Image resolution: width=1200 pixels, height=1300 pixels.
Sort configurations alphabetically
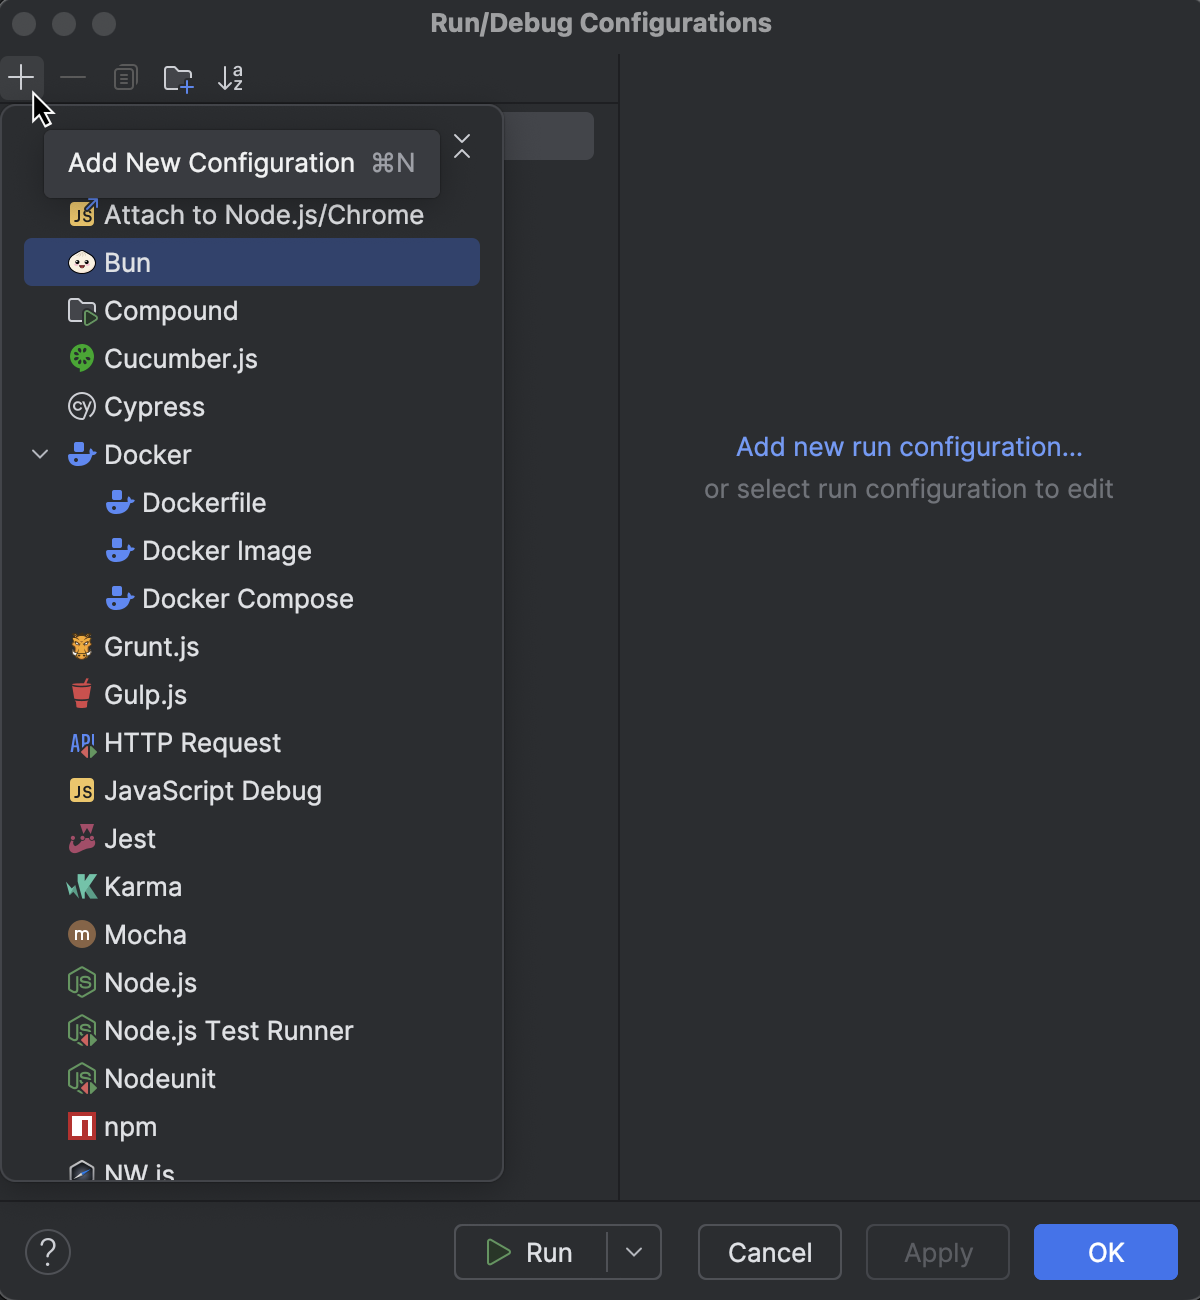231,78
